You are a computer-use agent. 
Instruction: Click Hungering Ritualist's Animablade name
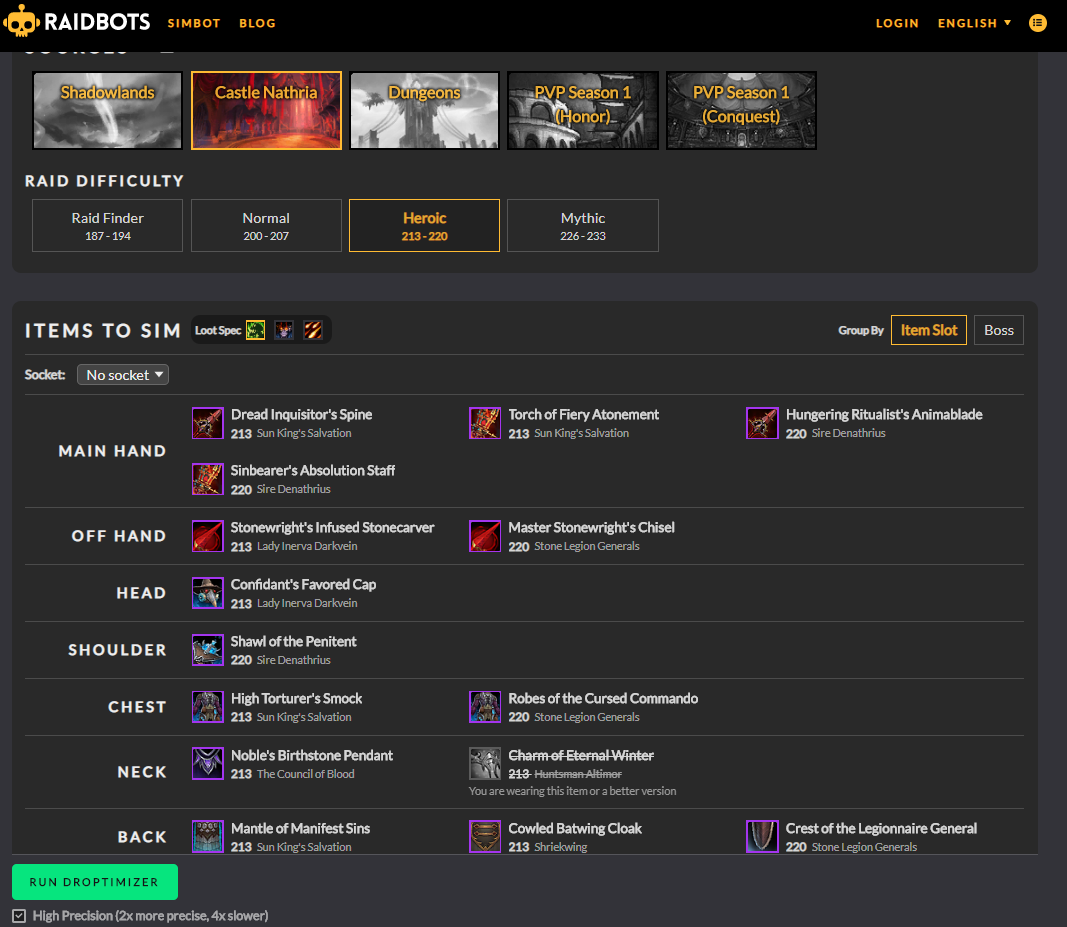tap(884, 414)
